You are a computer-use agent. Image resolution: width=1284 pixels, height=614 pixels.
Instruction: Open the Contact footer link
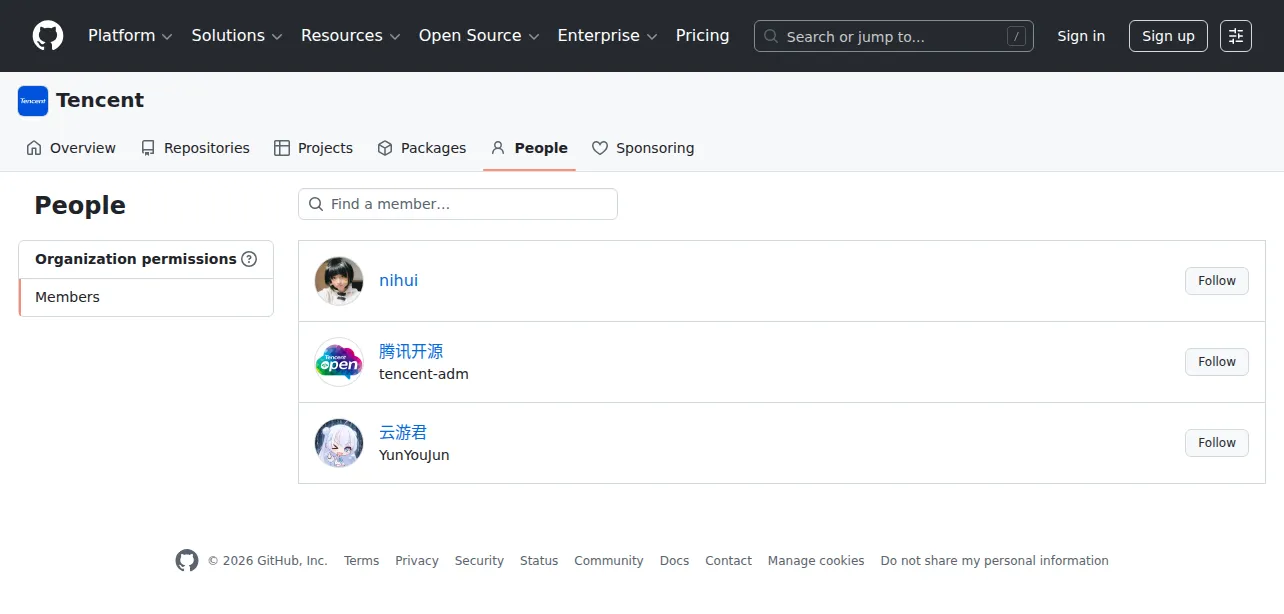(x=728, y=561)
